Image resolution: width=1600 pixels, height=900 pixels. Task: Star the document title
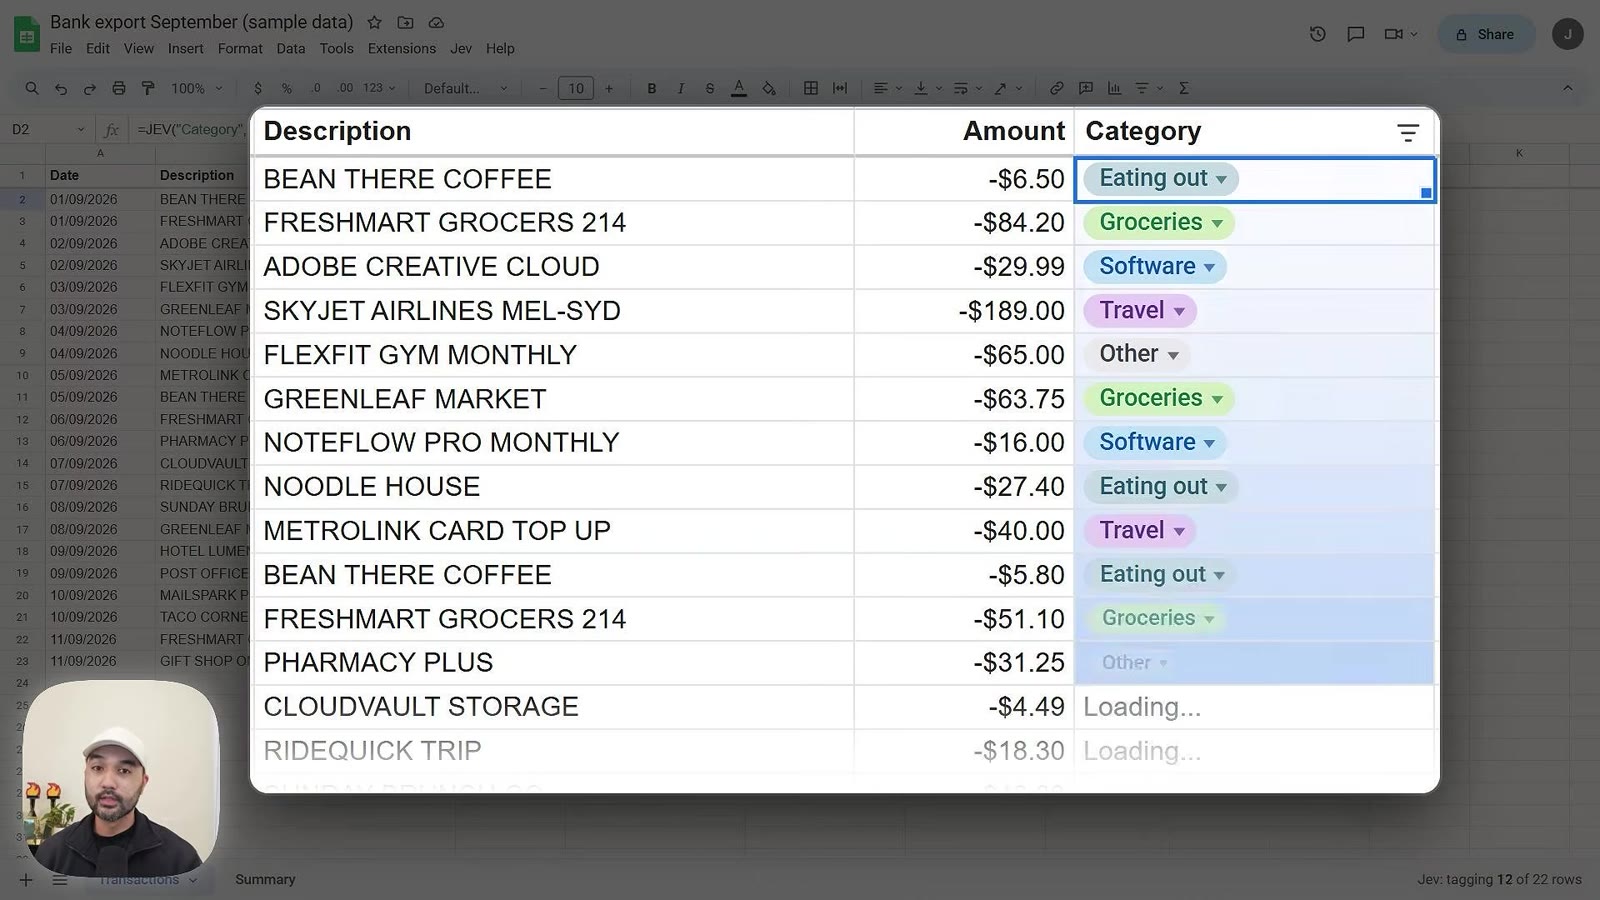374,22
